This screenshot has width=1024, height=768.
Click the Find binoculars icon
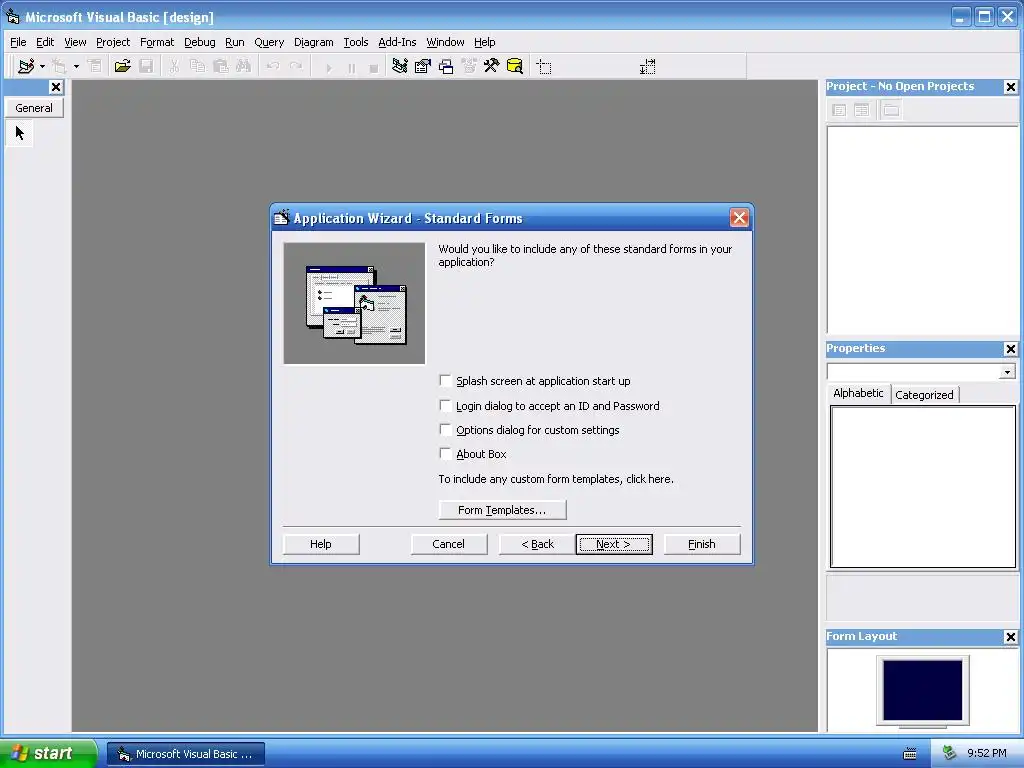(244, 66)
